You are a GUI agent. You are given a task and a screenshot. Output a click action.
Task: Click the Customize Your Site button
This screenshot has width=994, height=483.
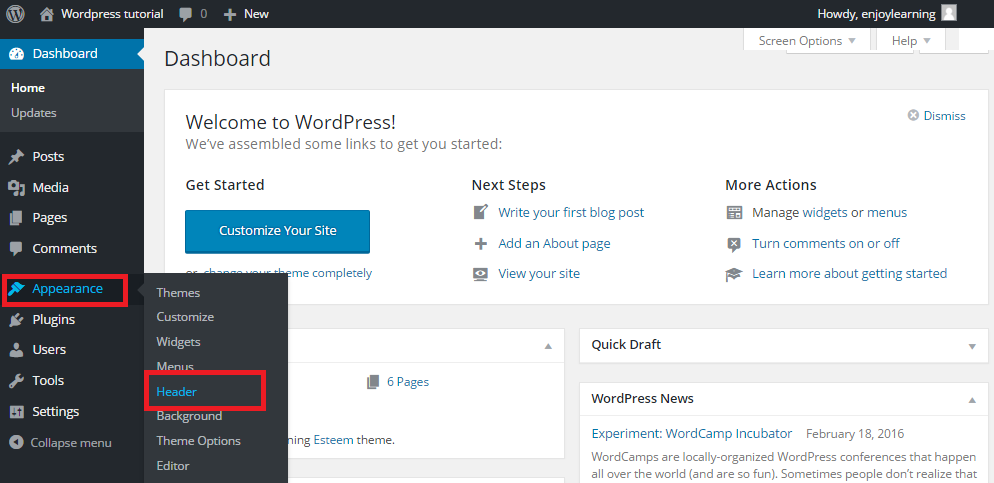pyautogui.click(x=278, y=231)
